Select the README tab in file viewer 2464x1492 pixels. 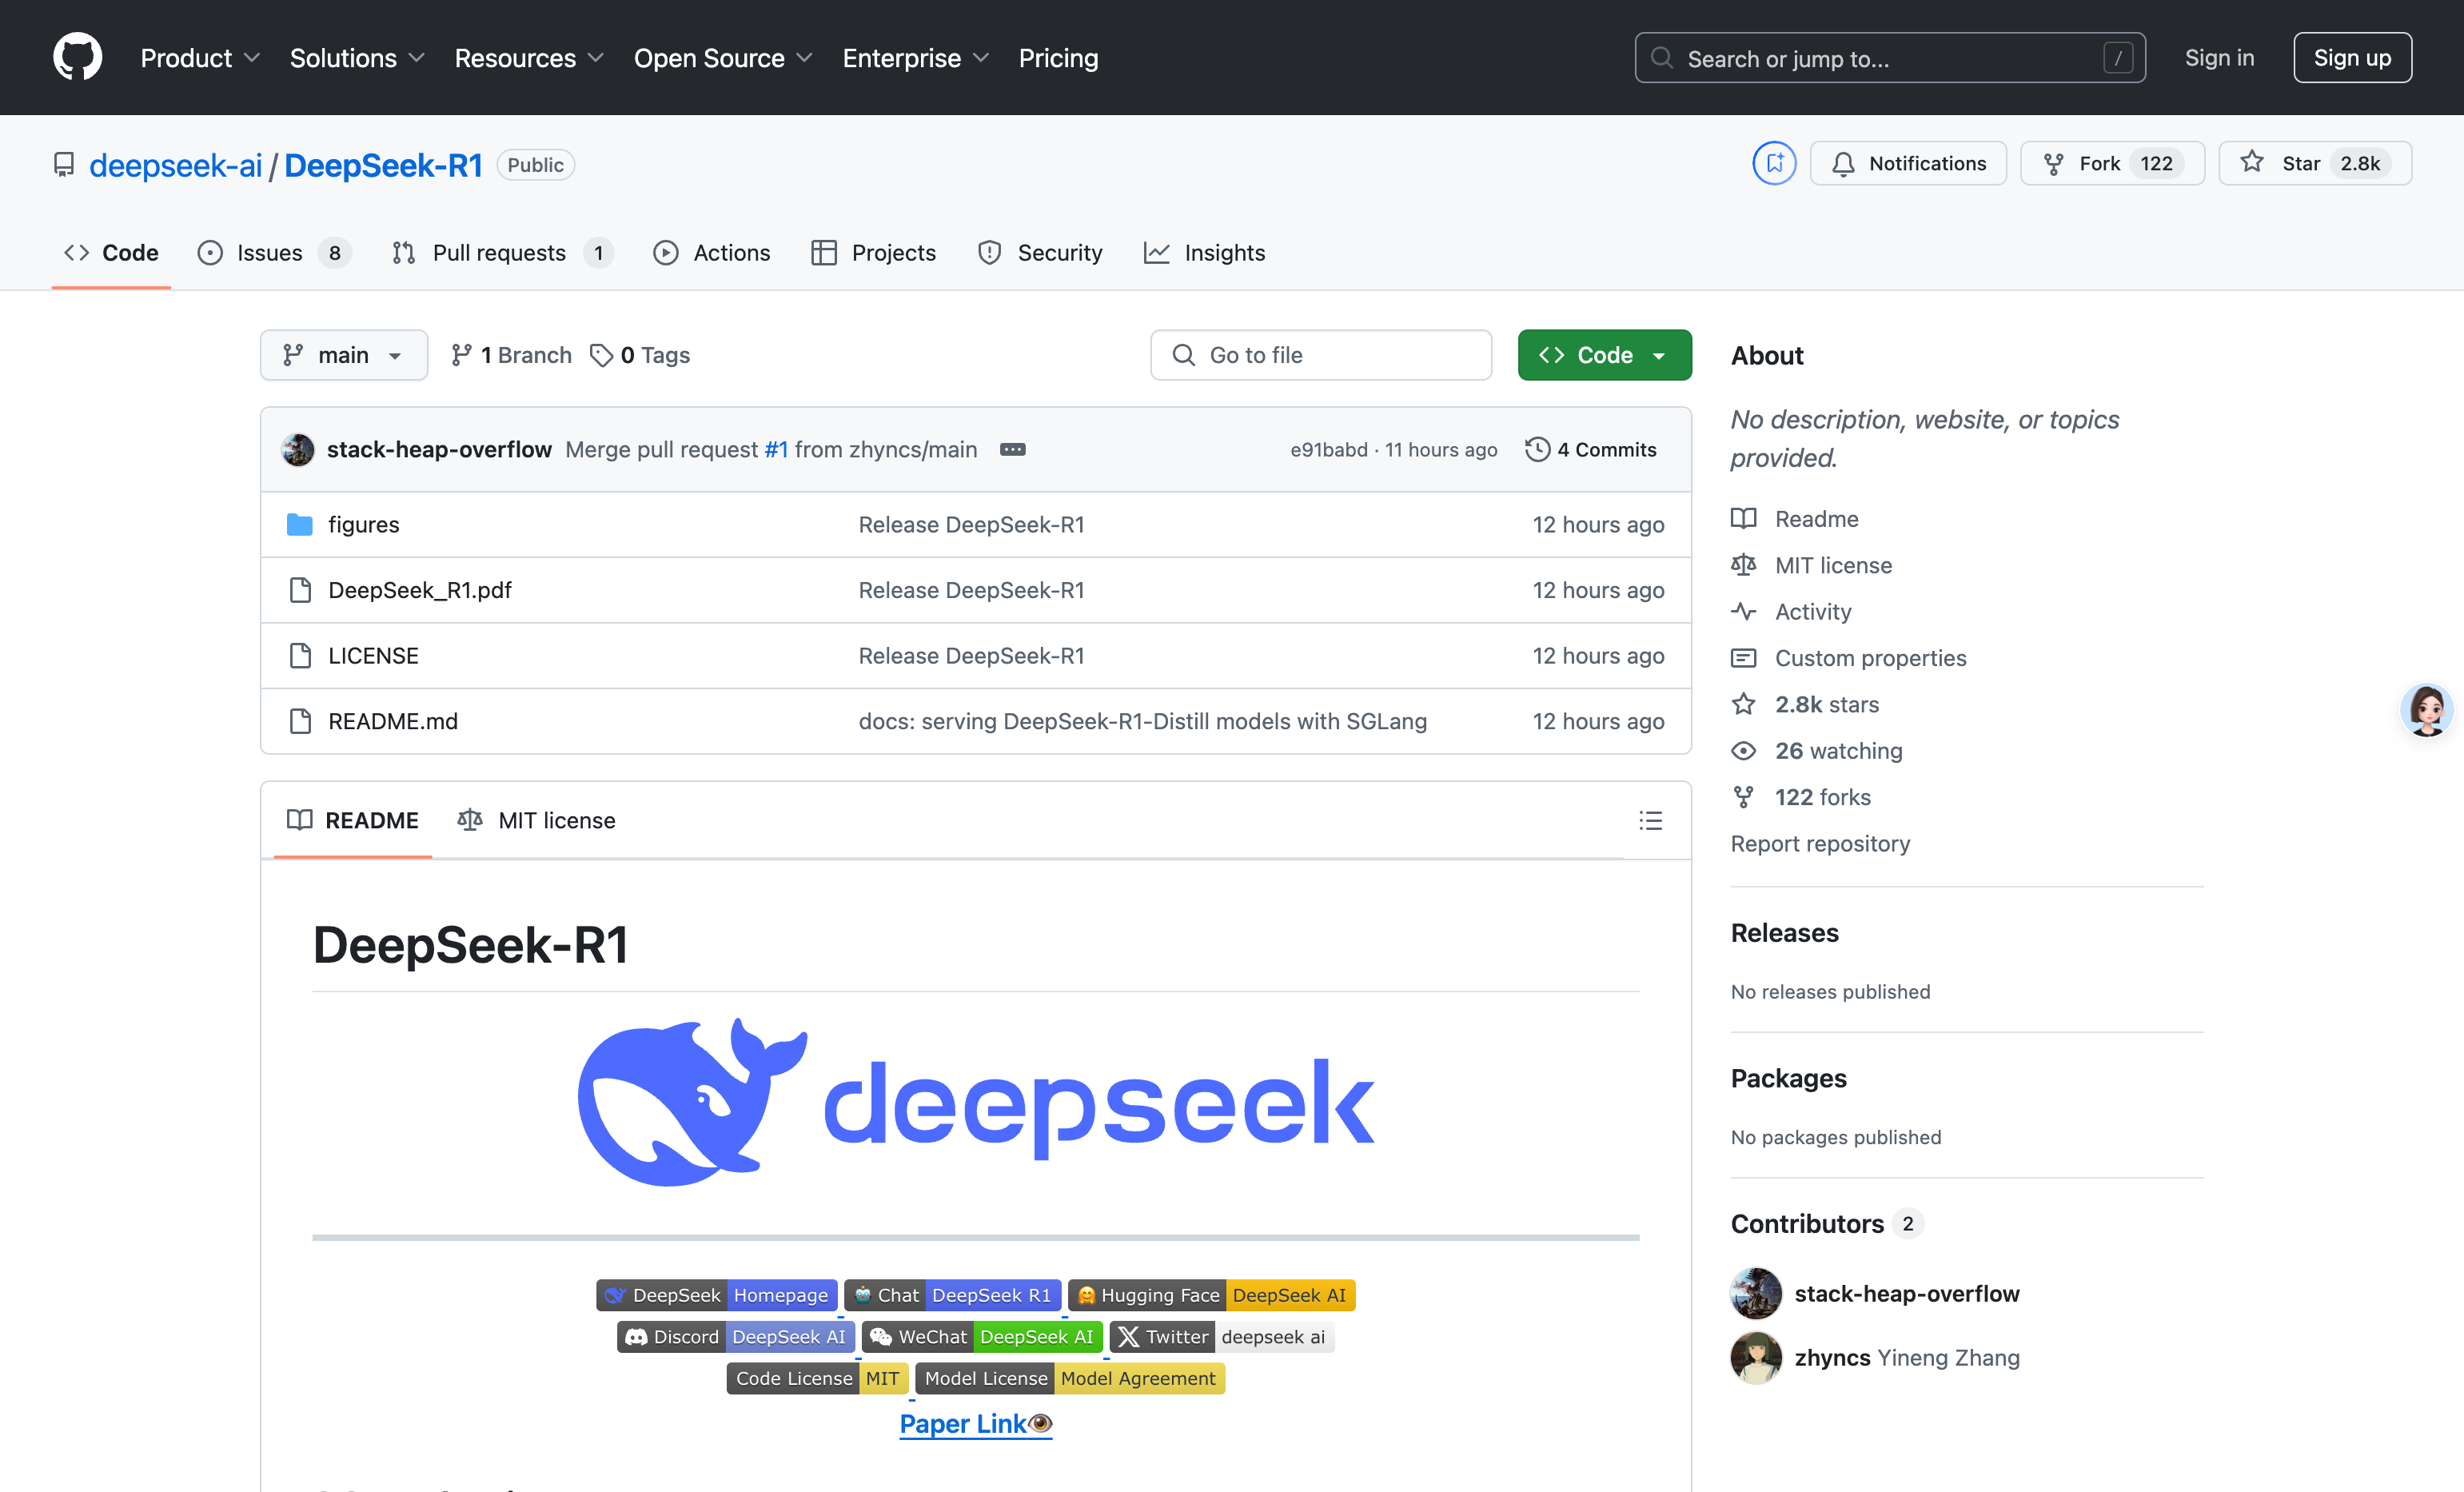coord(352,820)
